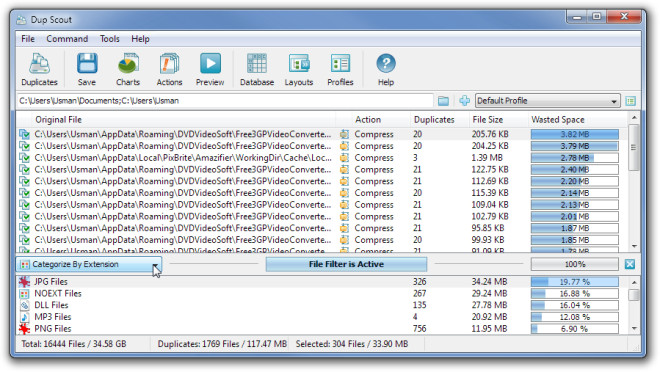Click the categories list scroll-down arrow
This screenshot has height=372, width=660.
click(634, 329)
